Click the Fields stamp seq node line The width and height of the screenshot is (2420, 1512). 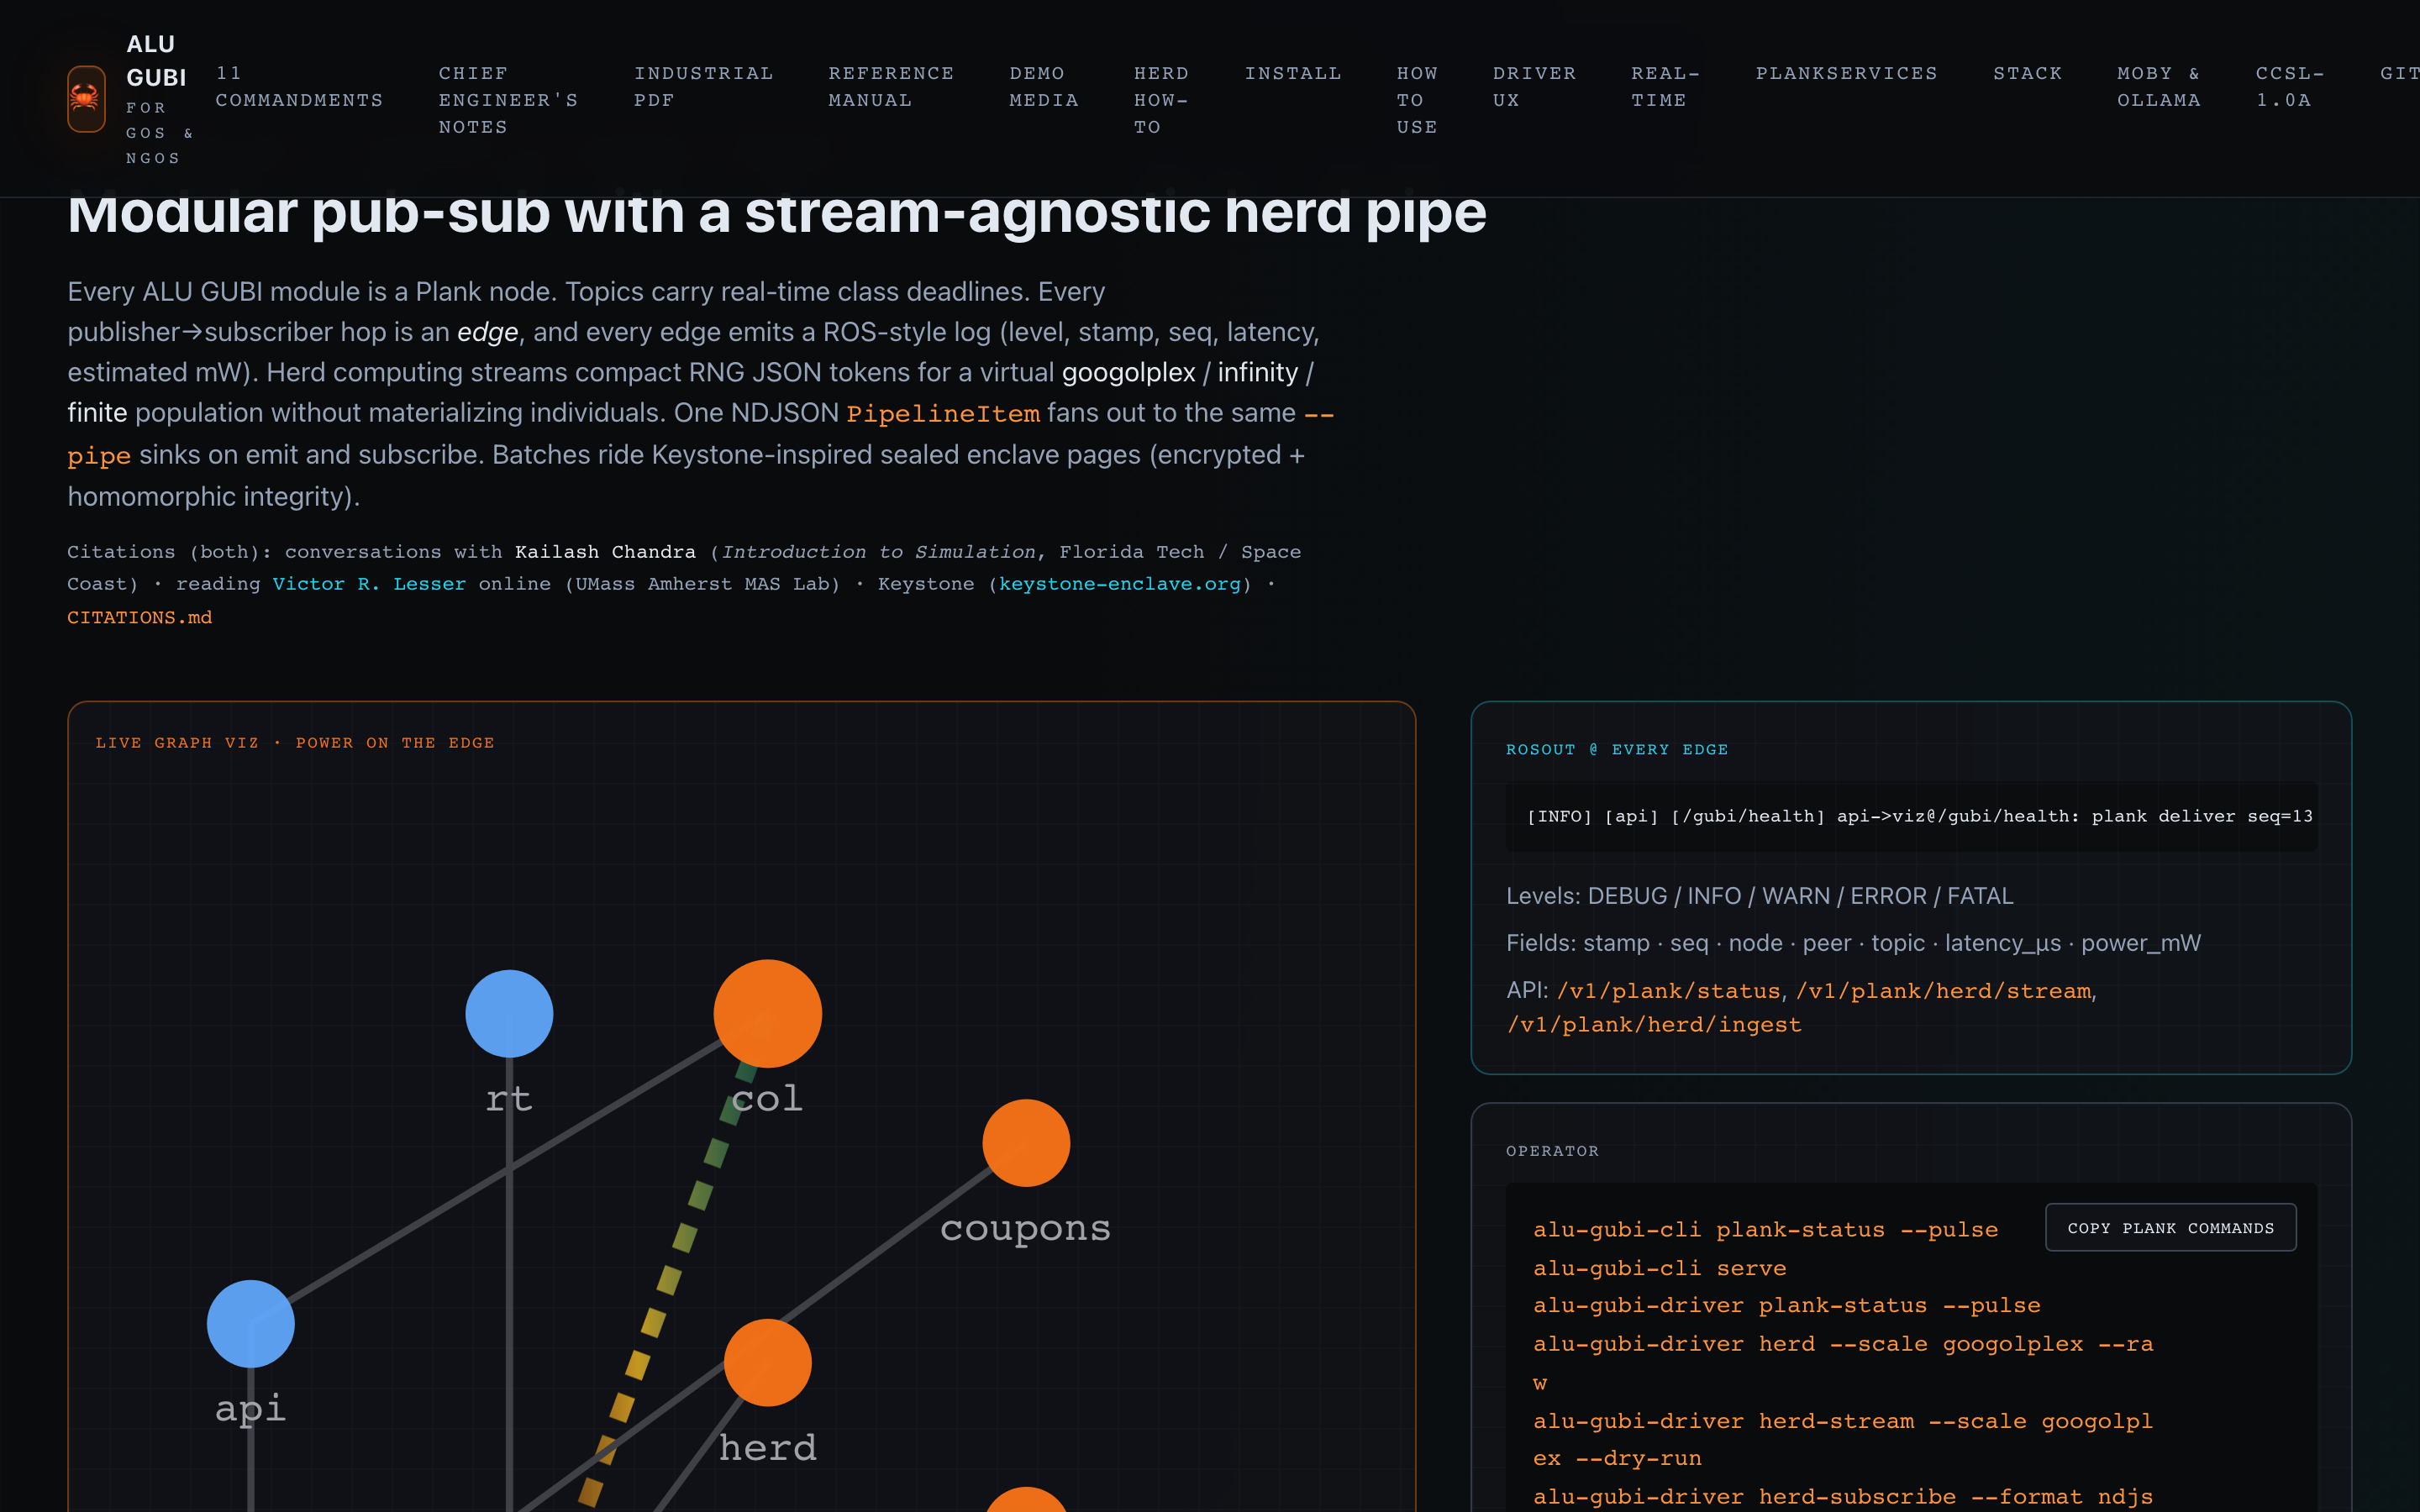pos(1853,943)
